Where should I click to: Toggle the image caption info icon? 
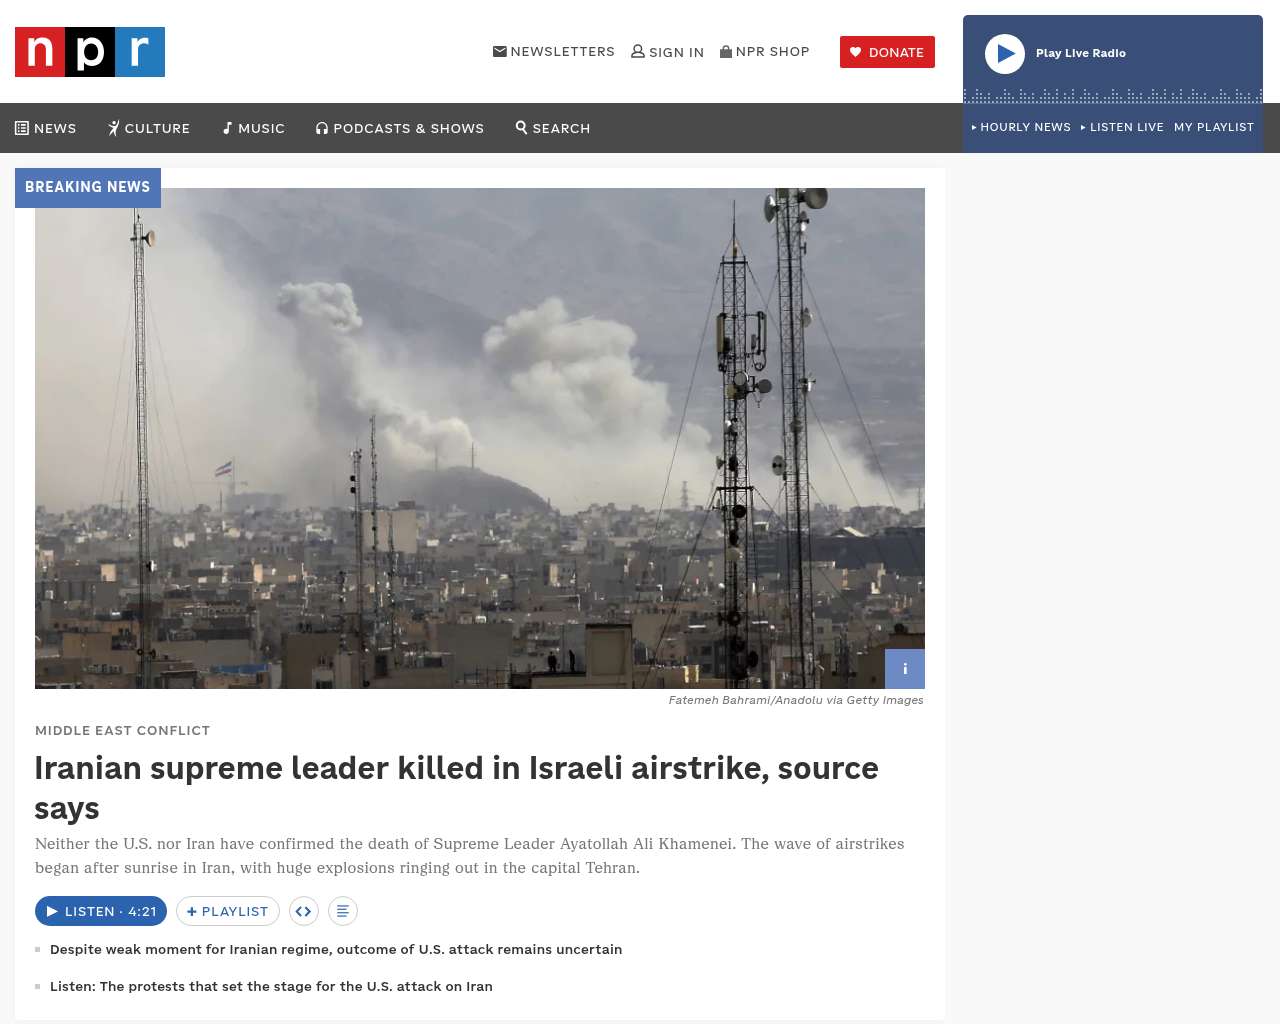point(905,669)
